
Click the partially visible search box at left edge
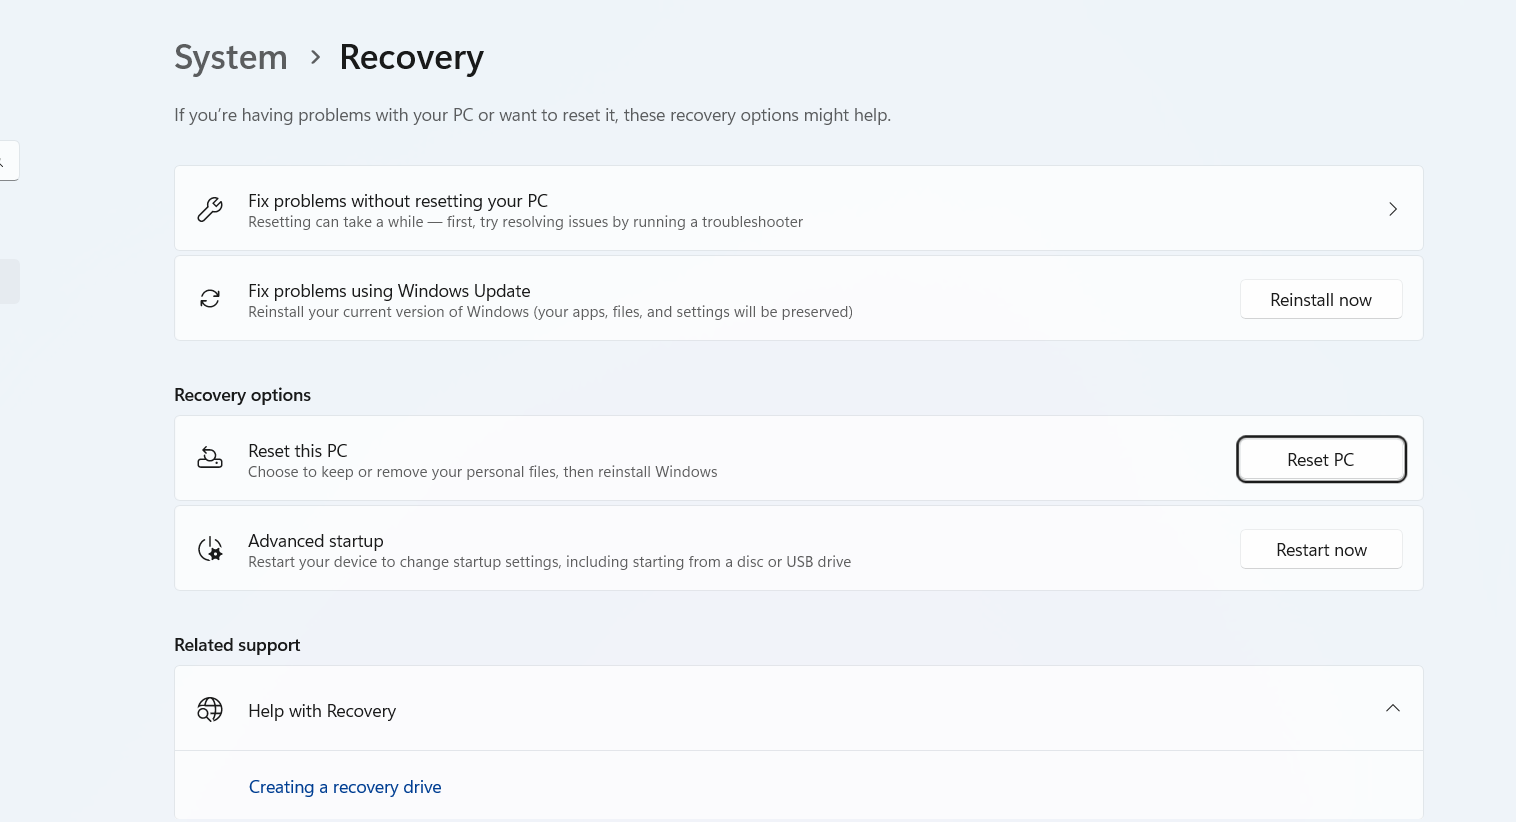point(8,160)
